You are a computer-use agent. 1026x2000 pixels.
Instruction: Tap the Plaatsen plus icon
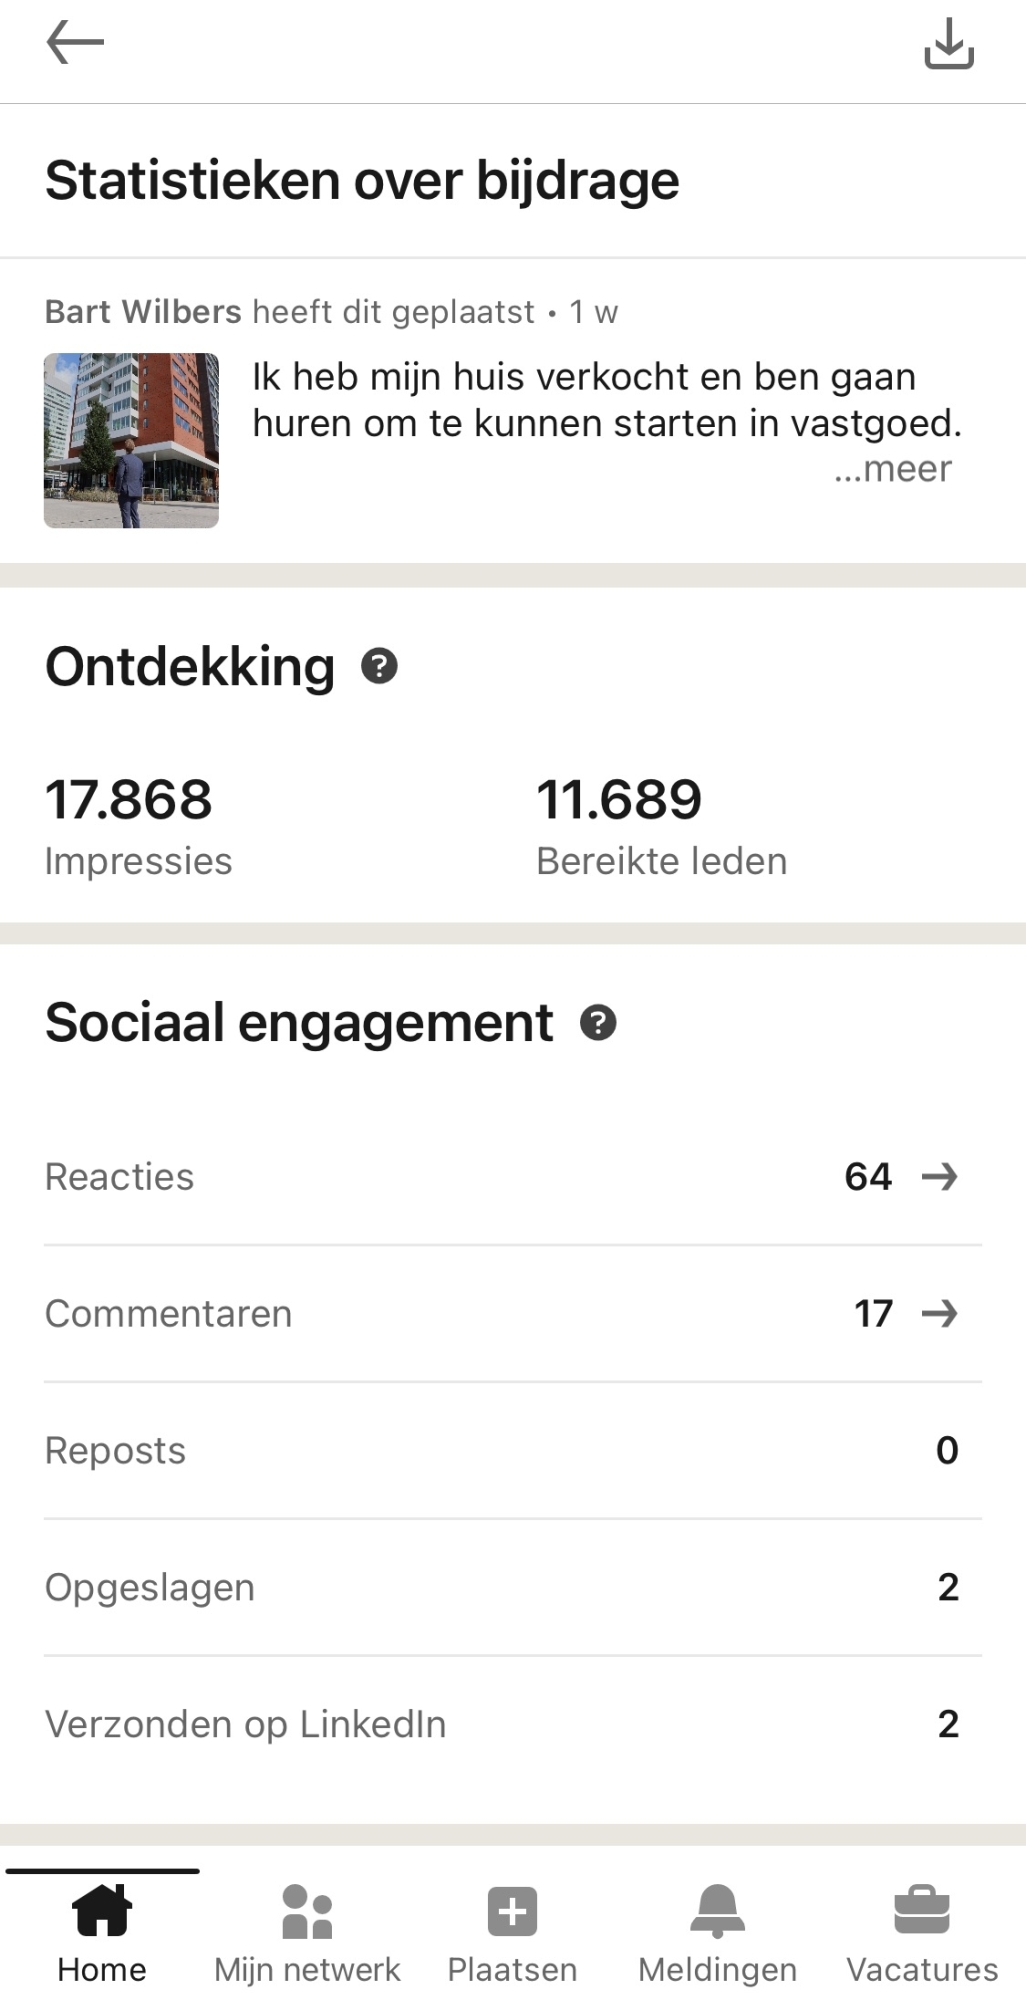tap(512, 1911)
